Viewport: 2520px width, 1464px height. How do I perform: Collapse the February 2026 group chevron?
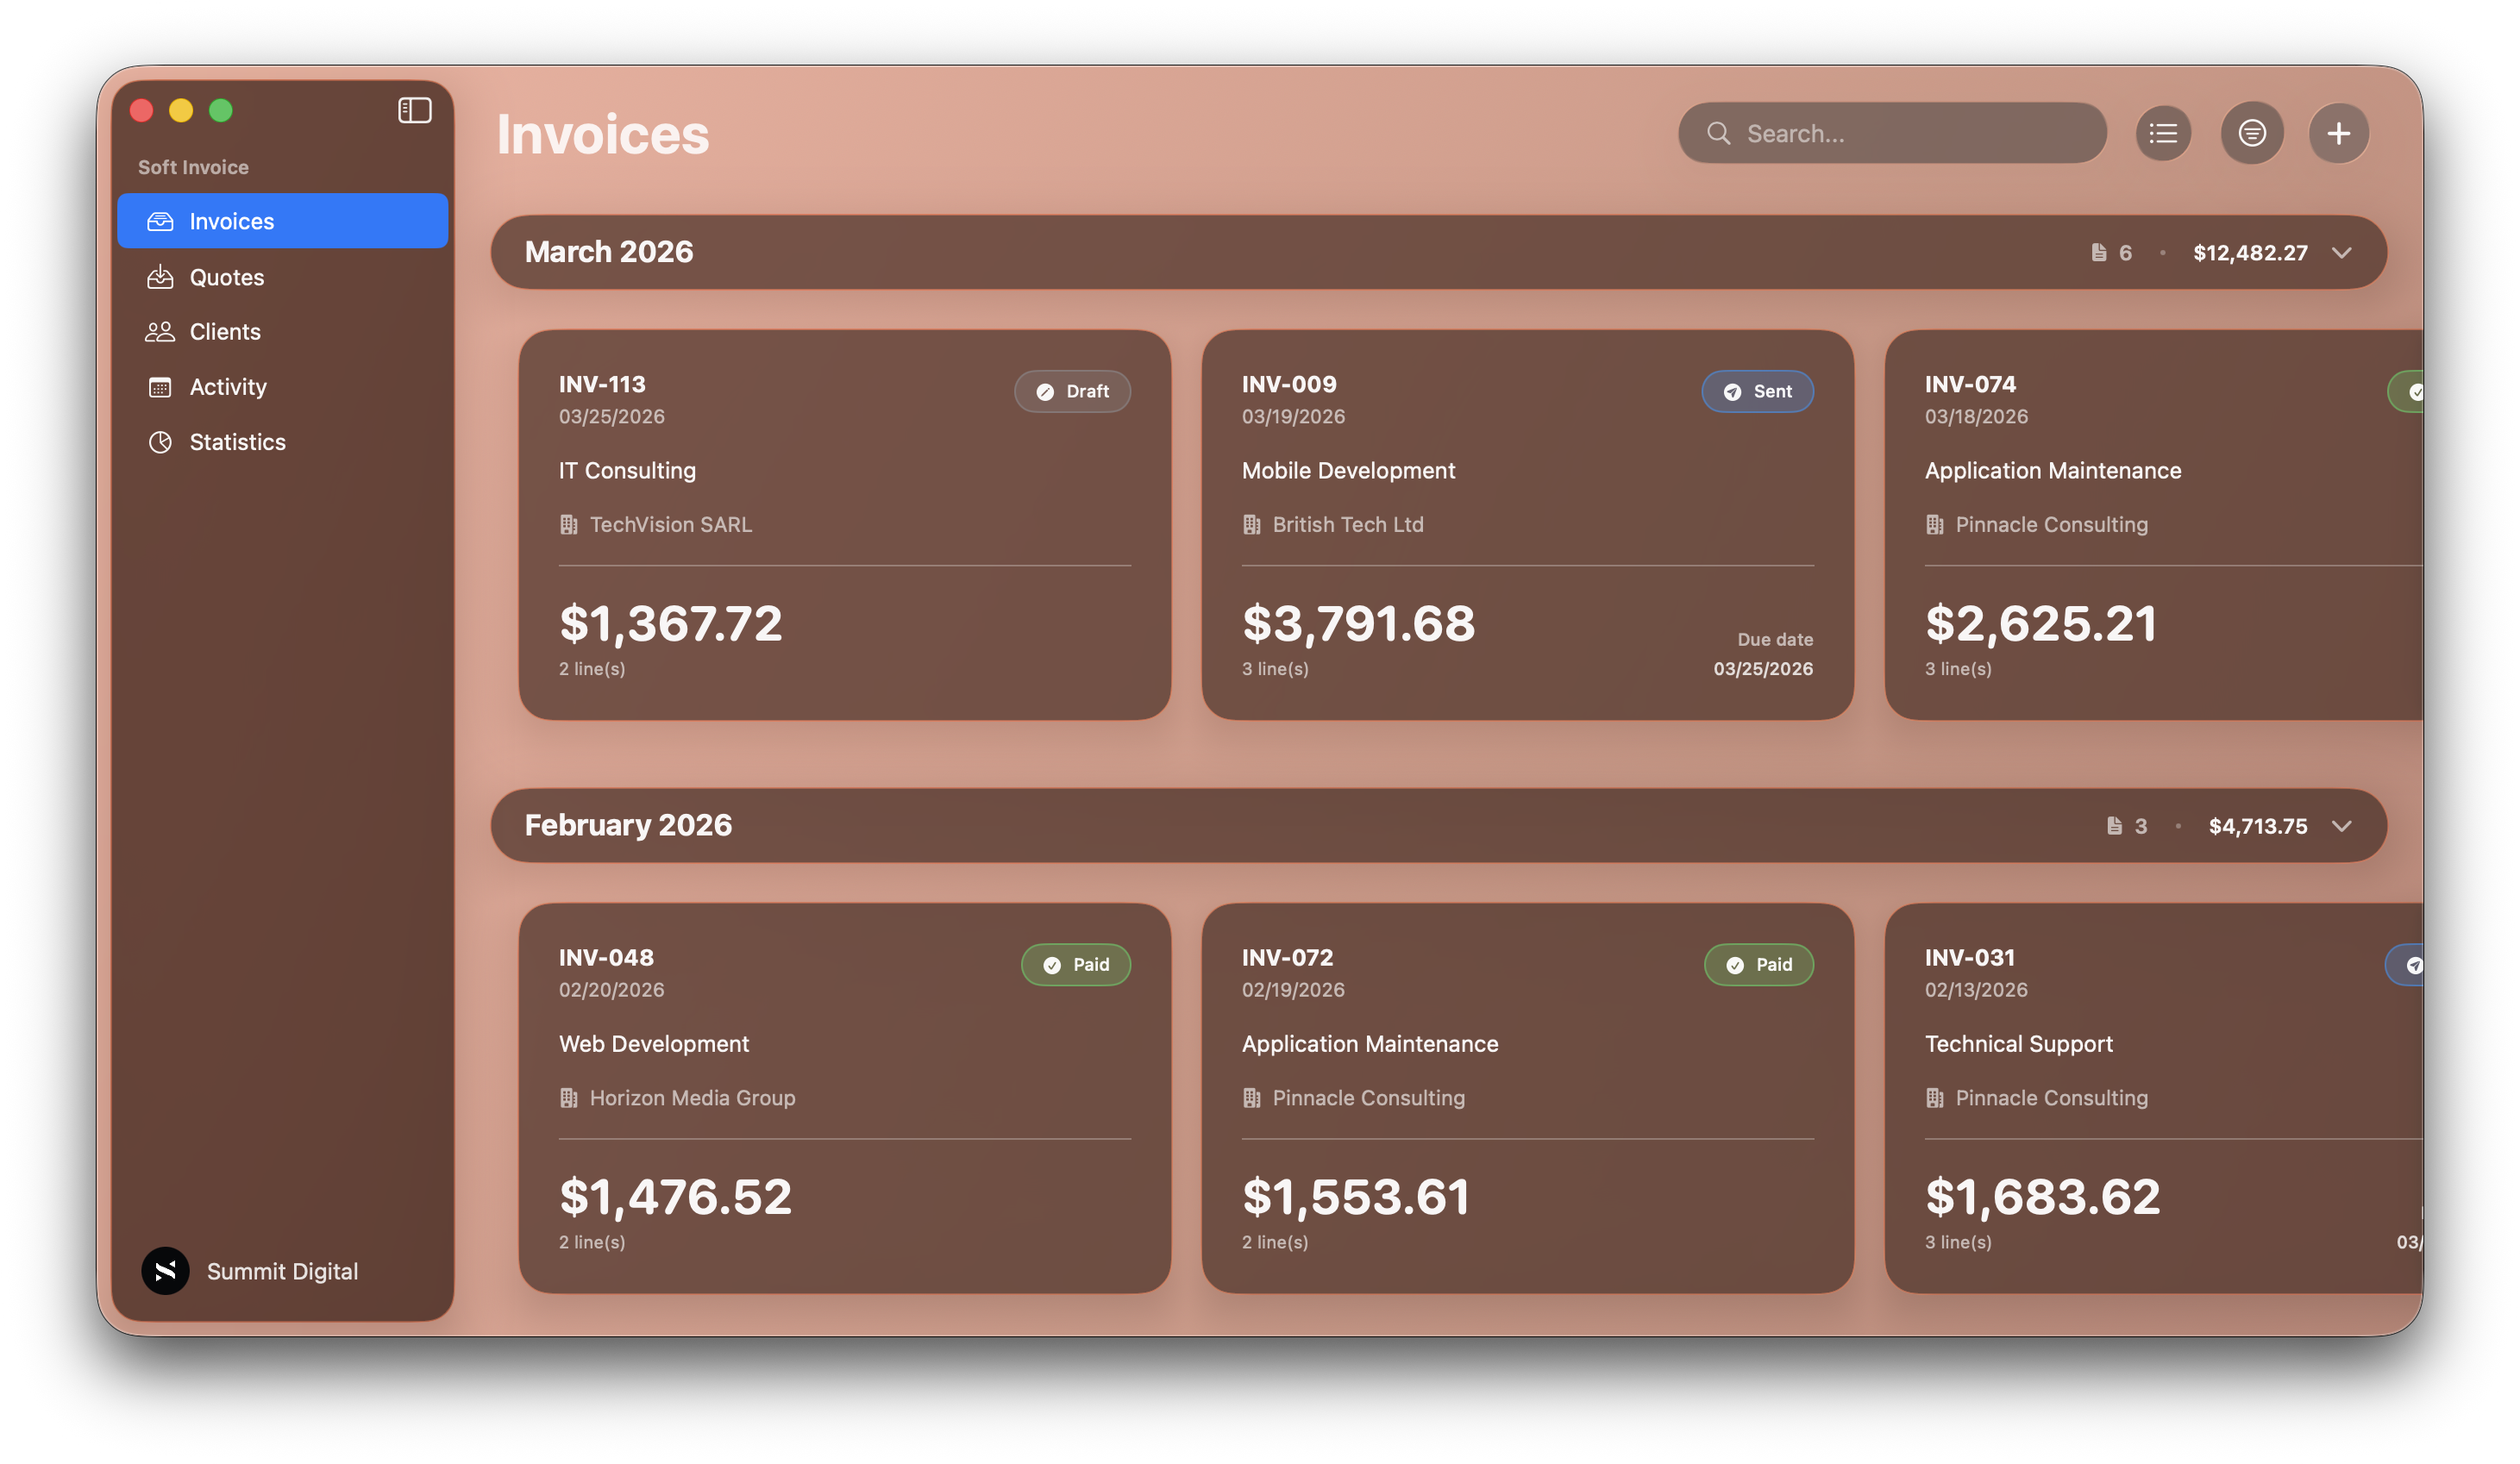point(2341,826)
